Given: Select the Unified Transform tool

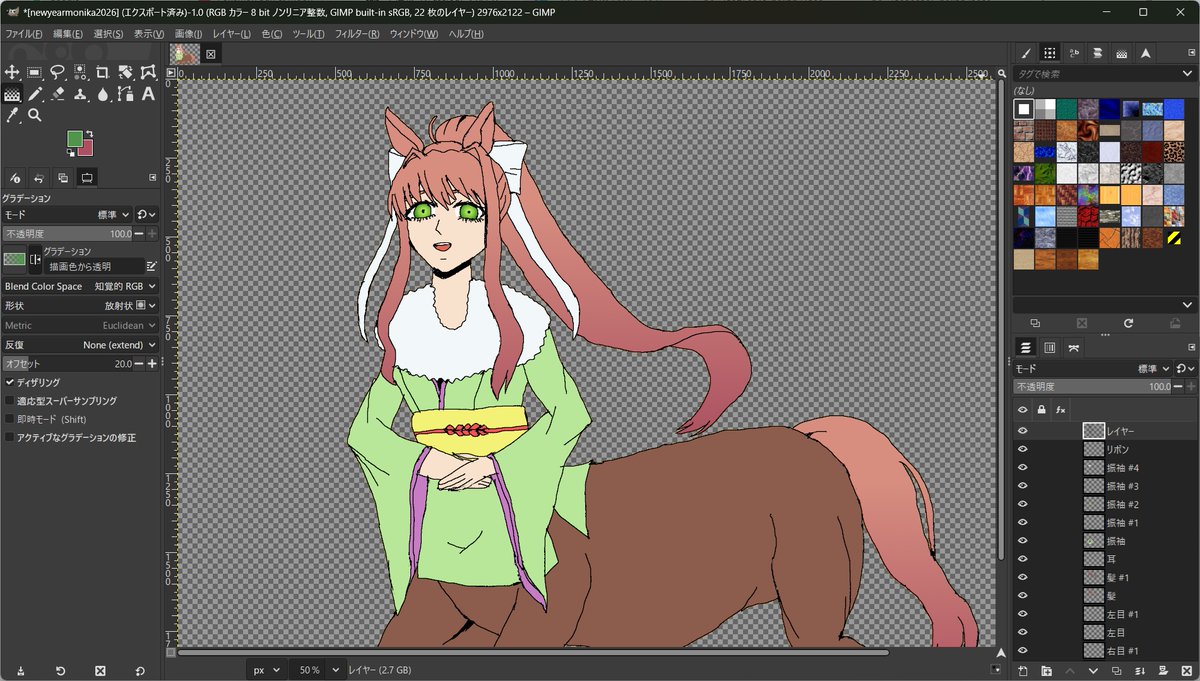Looking at the screenshot, I should point(125,72).
